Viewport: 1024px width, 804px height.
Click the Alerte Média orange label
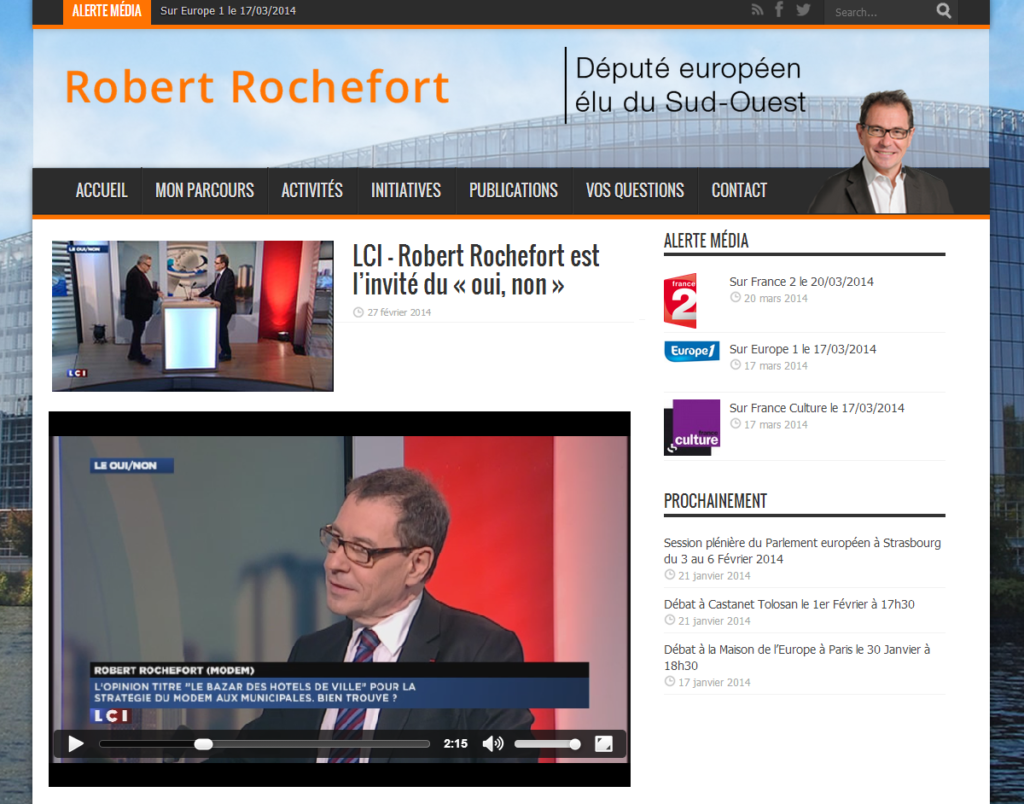tap(106, 11)
